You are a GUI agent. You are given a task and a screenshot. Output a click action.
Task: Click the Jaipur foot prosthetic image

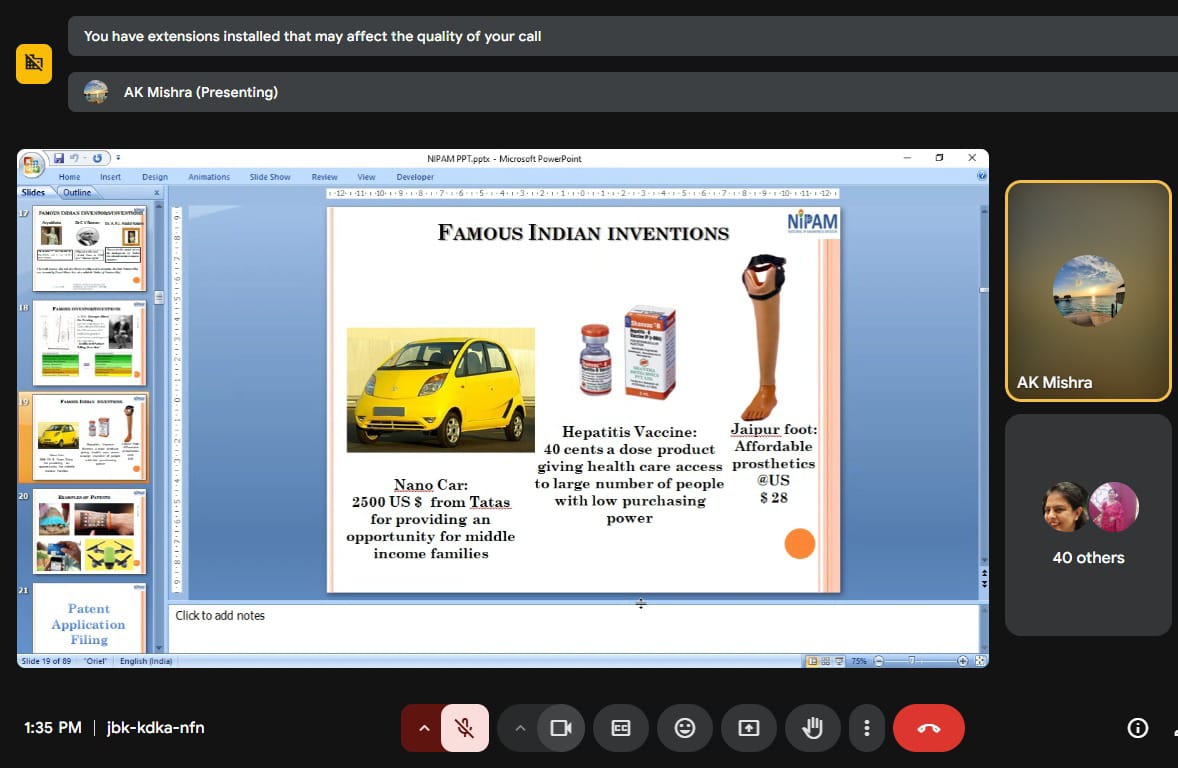tap(764, 337)
